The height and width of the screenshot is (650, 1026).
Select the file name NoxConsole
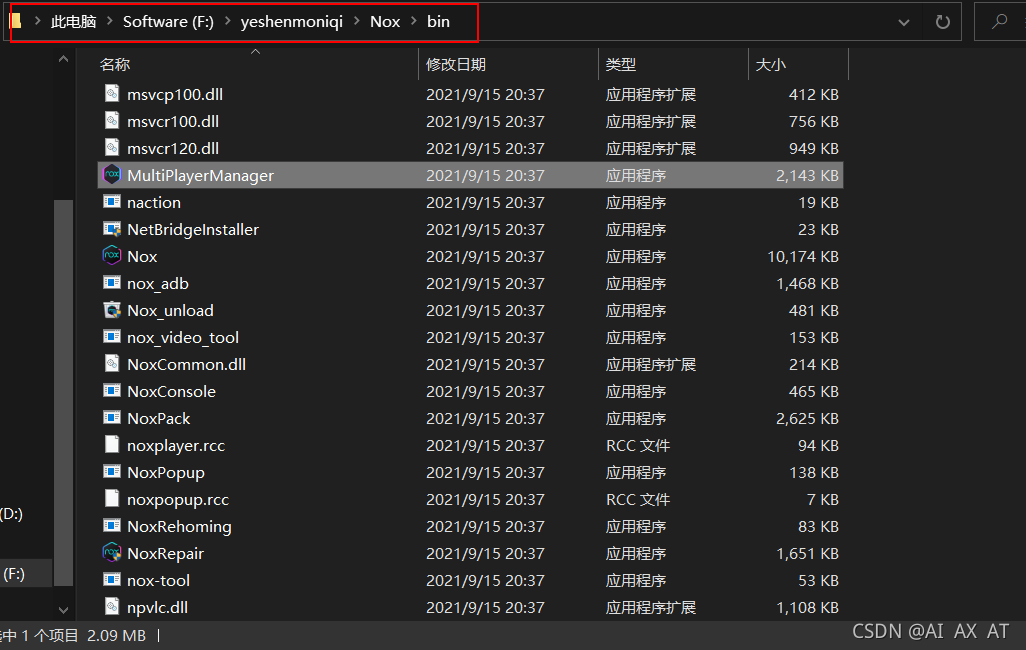[x=171, y=391]
